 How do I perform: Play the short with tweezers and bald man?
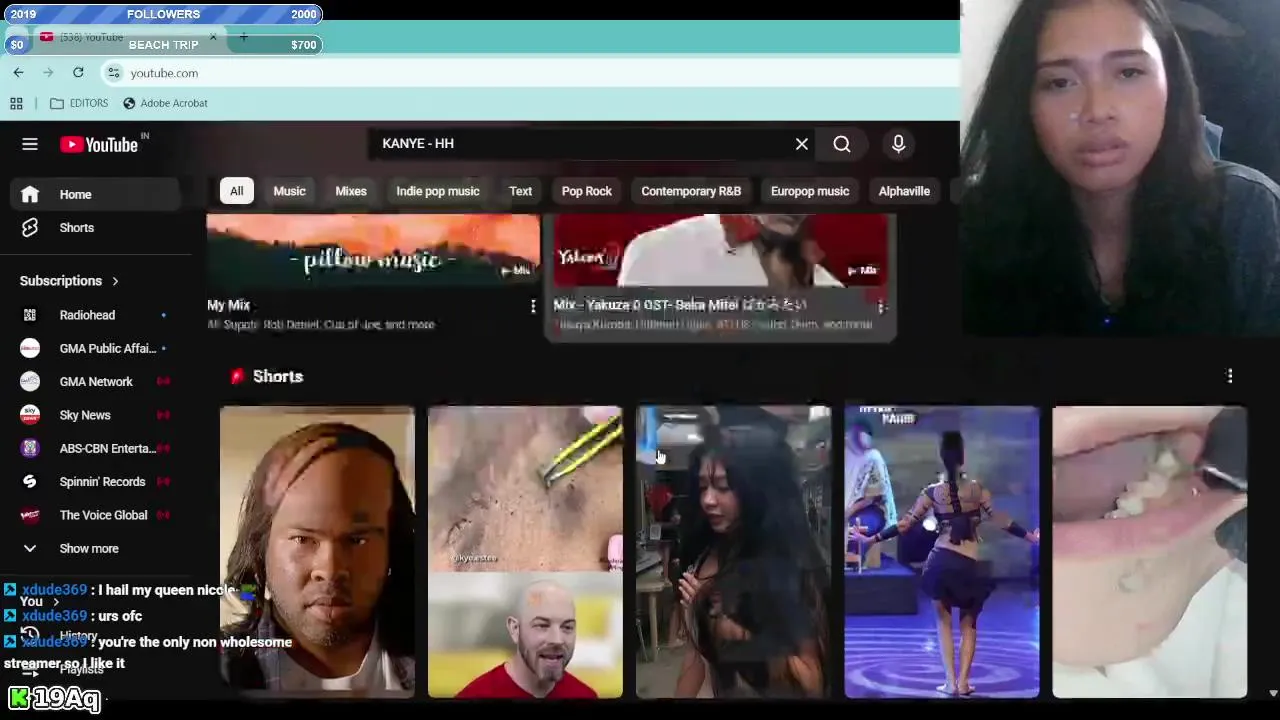coord(525,551)
